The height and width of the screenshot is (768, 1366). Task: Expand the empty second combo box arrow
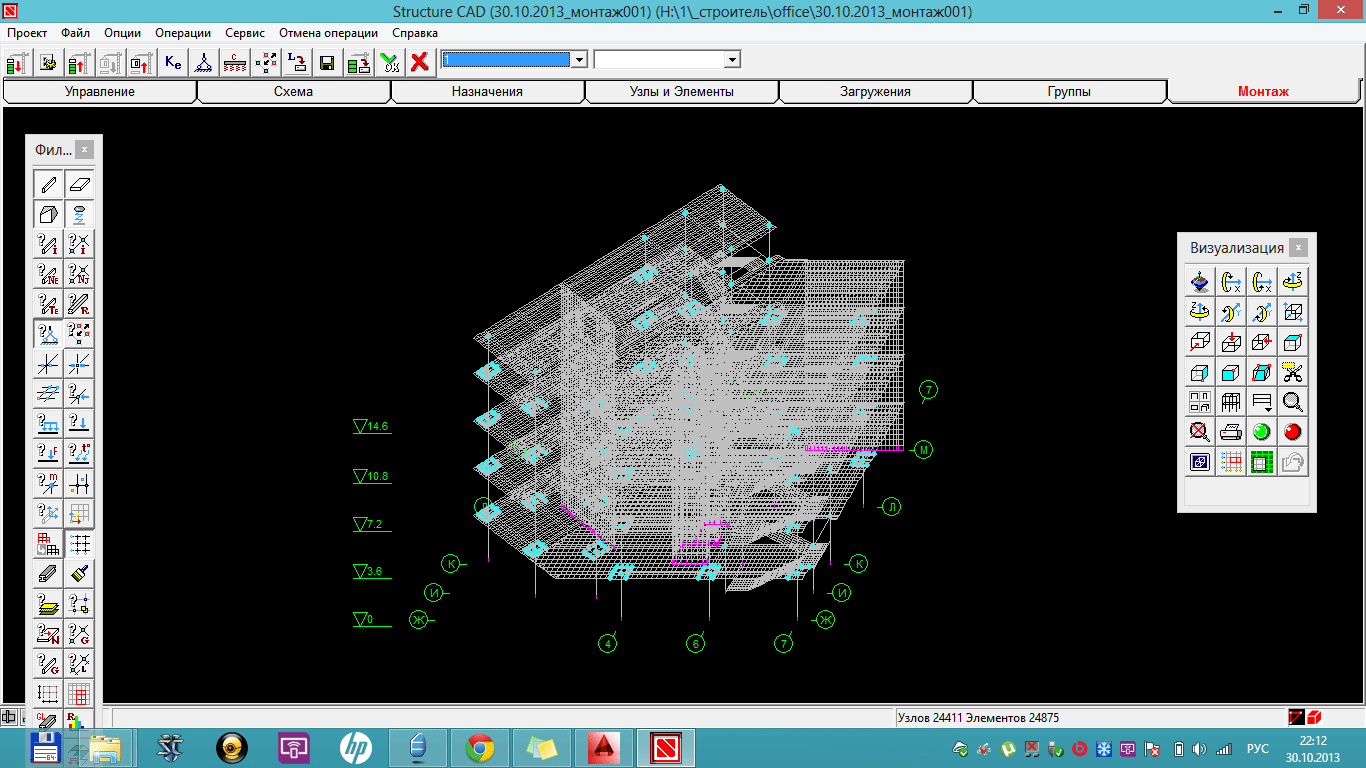732,60
